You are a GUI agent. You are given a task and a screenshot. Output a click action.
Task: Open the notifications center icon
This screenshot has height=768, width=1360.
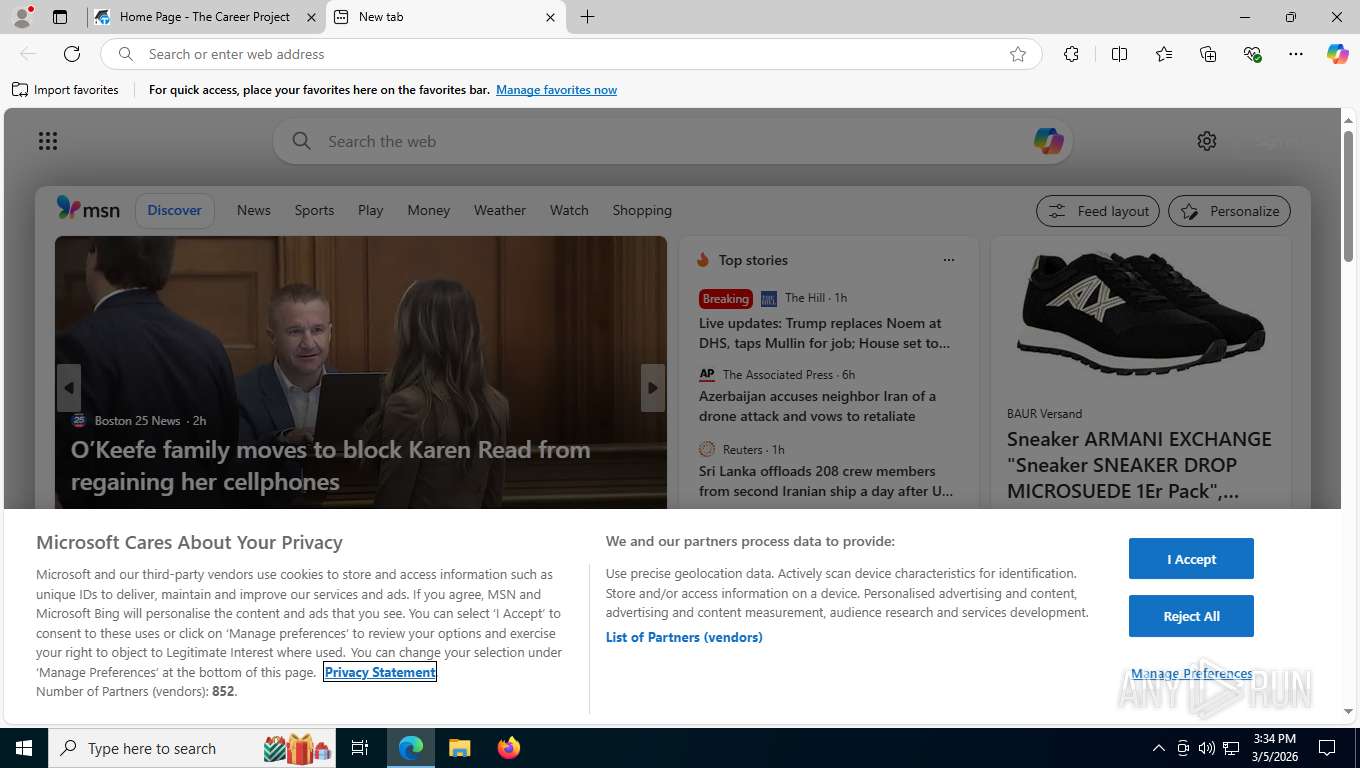click(1327, 748)
